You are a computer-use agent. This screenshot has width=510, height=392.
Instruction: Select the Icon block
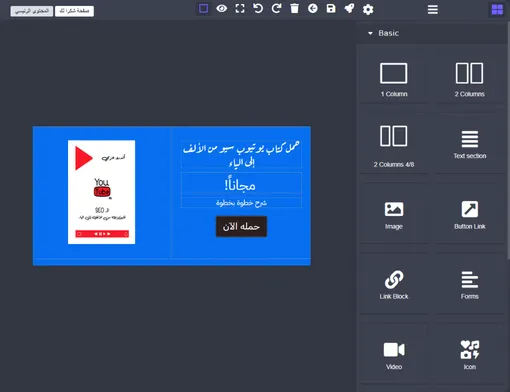pos(469,355)
